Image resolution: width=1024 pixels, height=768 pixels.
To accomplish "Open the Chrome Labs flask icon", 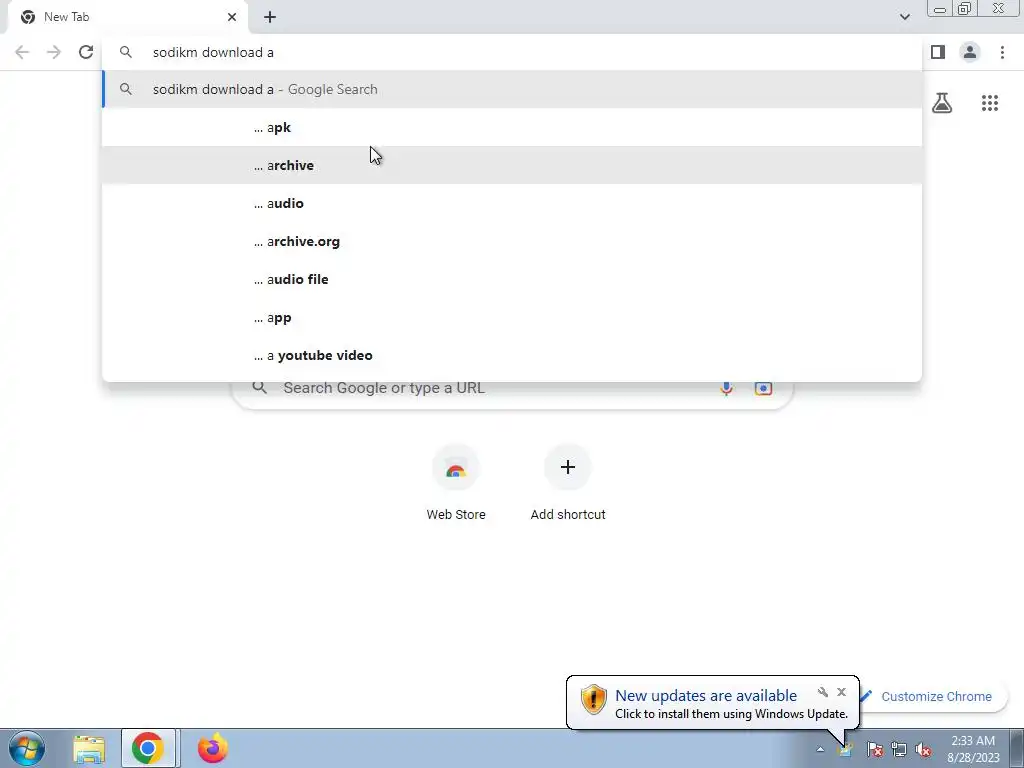I will click(942, 103).
